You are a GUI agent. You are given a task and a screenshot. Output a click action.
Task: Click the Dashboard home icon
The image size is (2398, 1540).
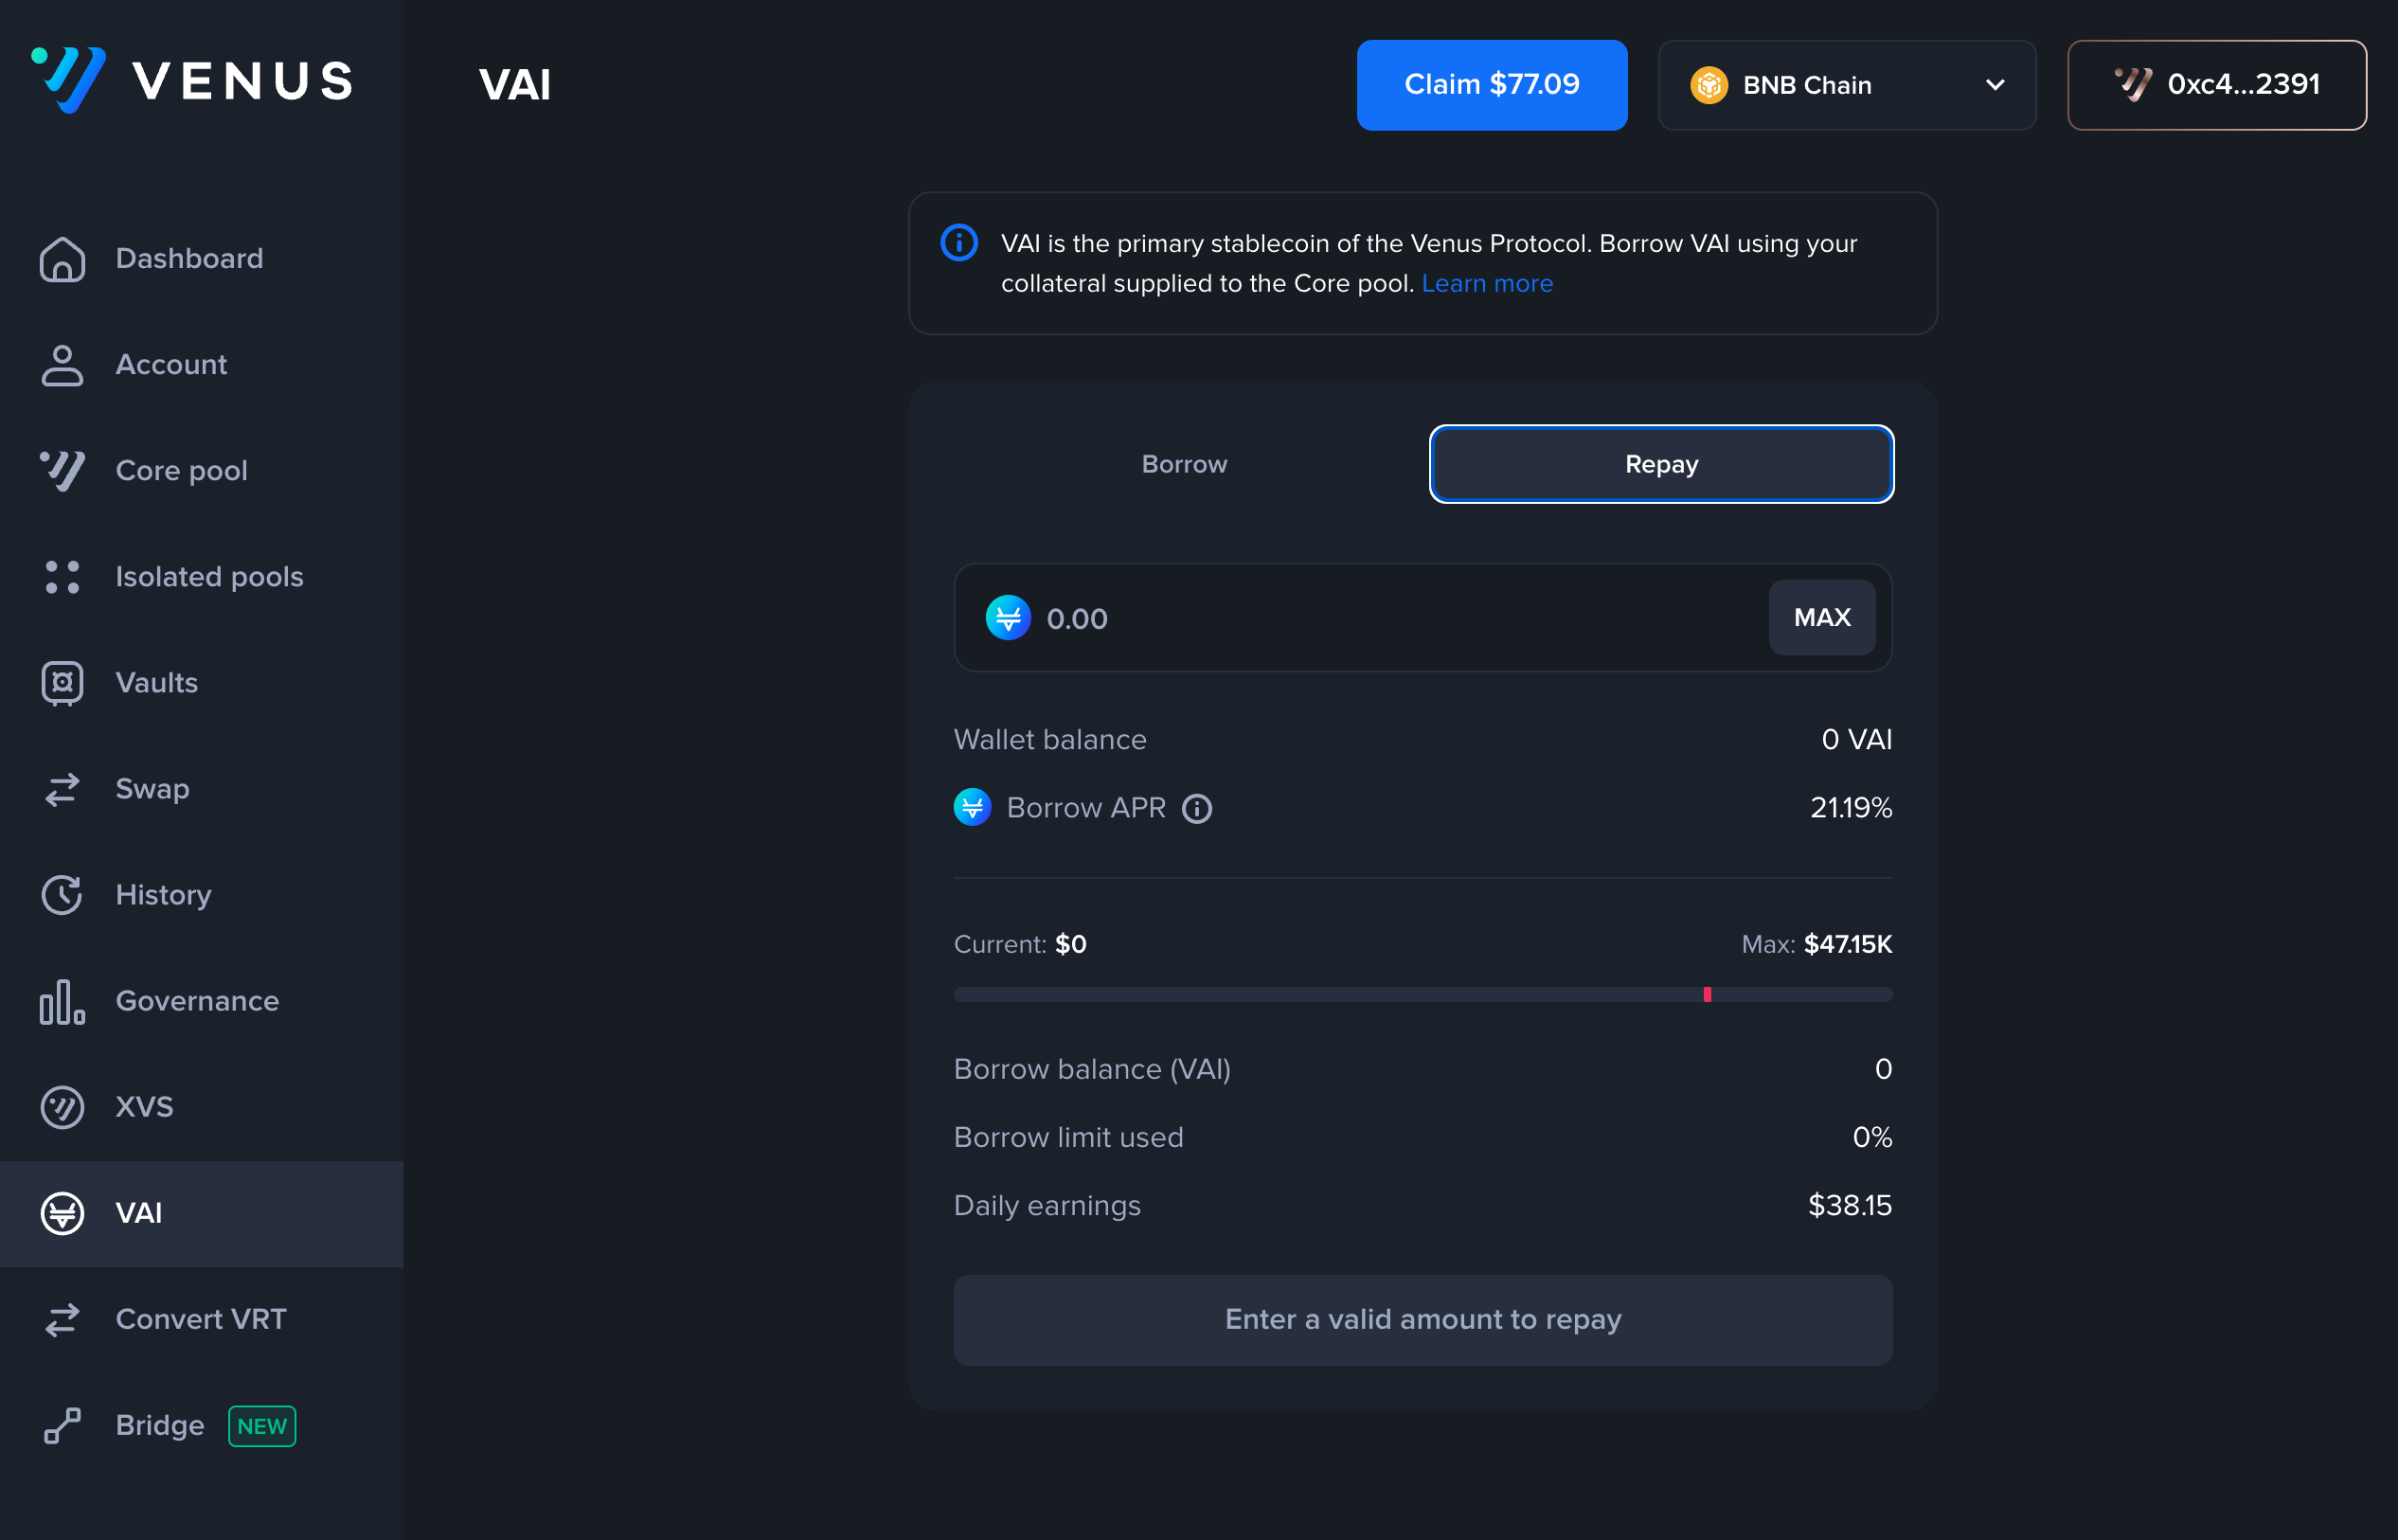62,259
